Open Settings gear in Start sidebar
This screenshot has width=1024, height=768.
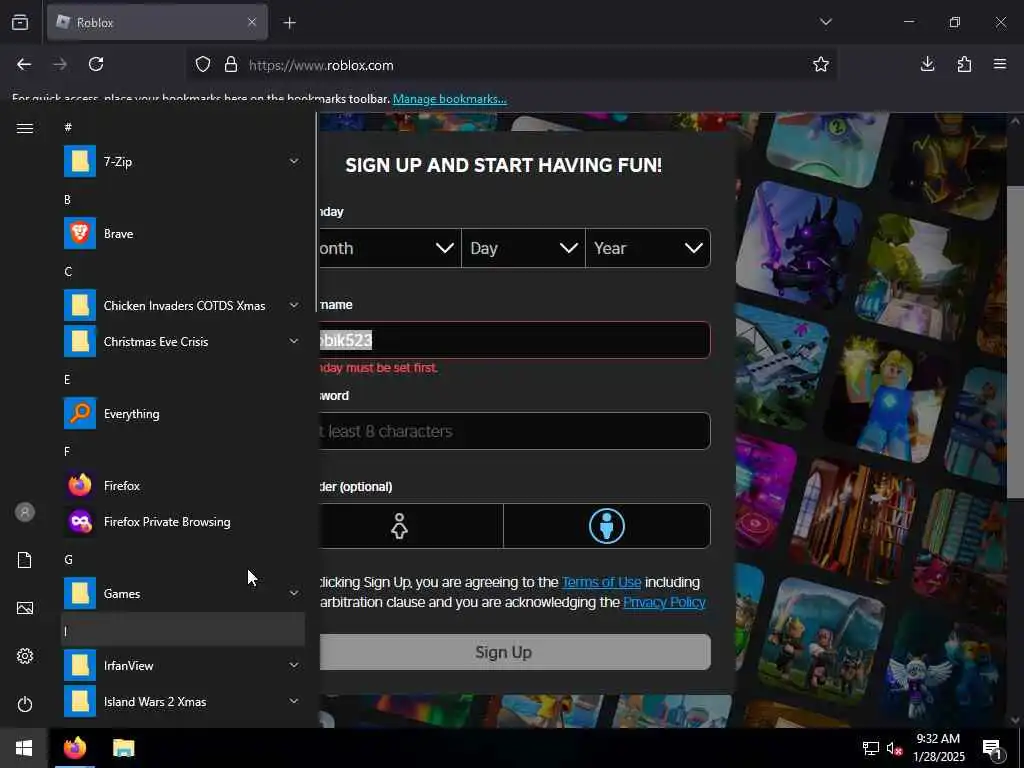point(25,656)
